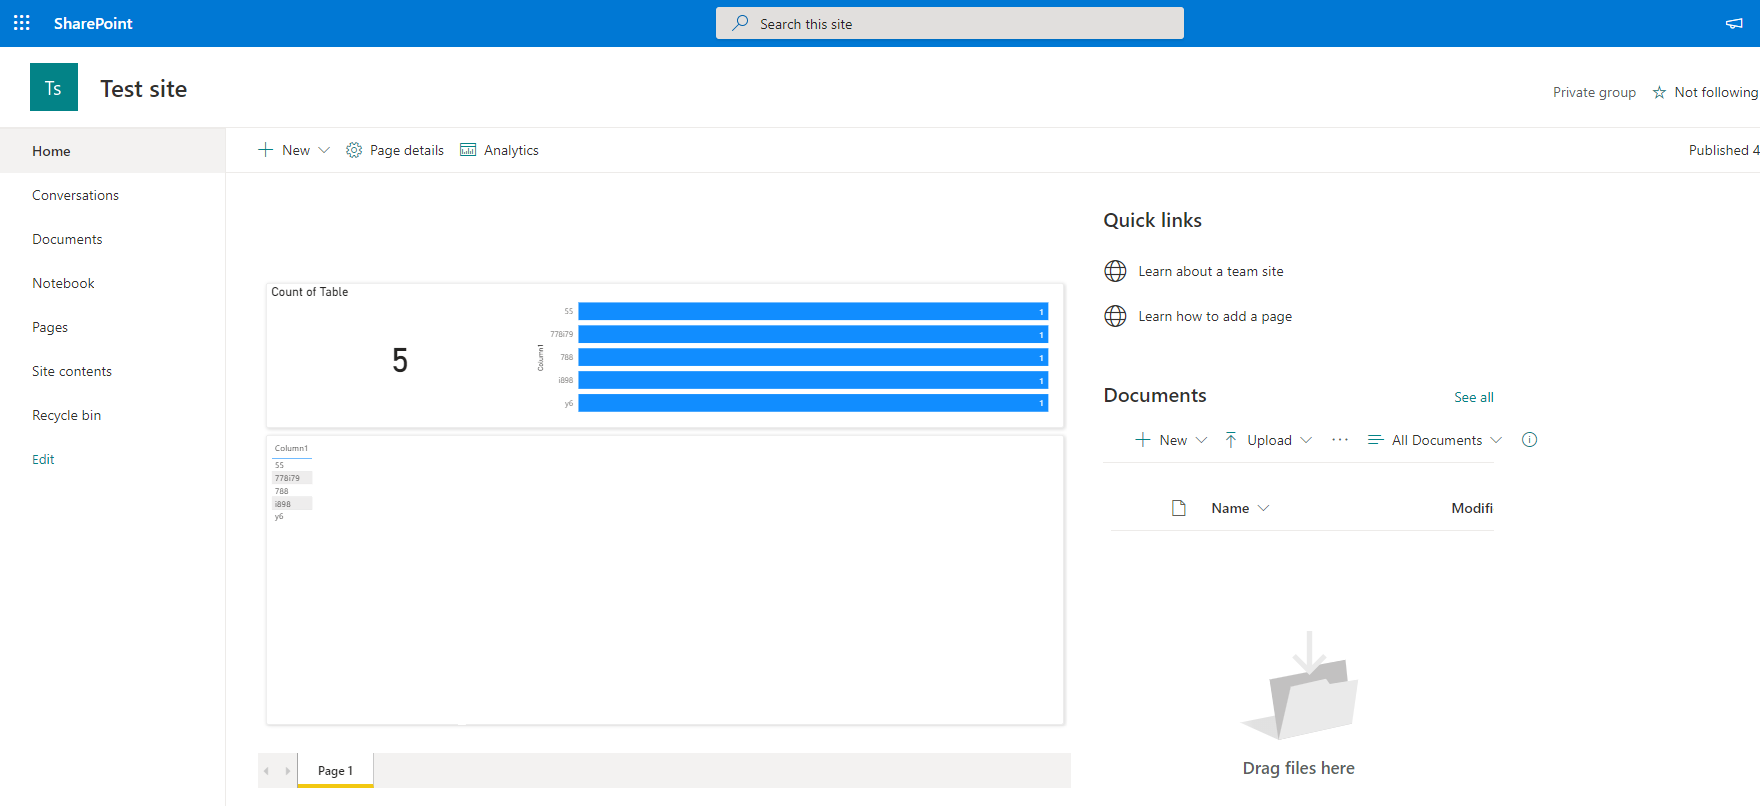Select the Page 1 report tab
The height and width of the screenshot is (806, 1760).
[335, 771]
